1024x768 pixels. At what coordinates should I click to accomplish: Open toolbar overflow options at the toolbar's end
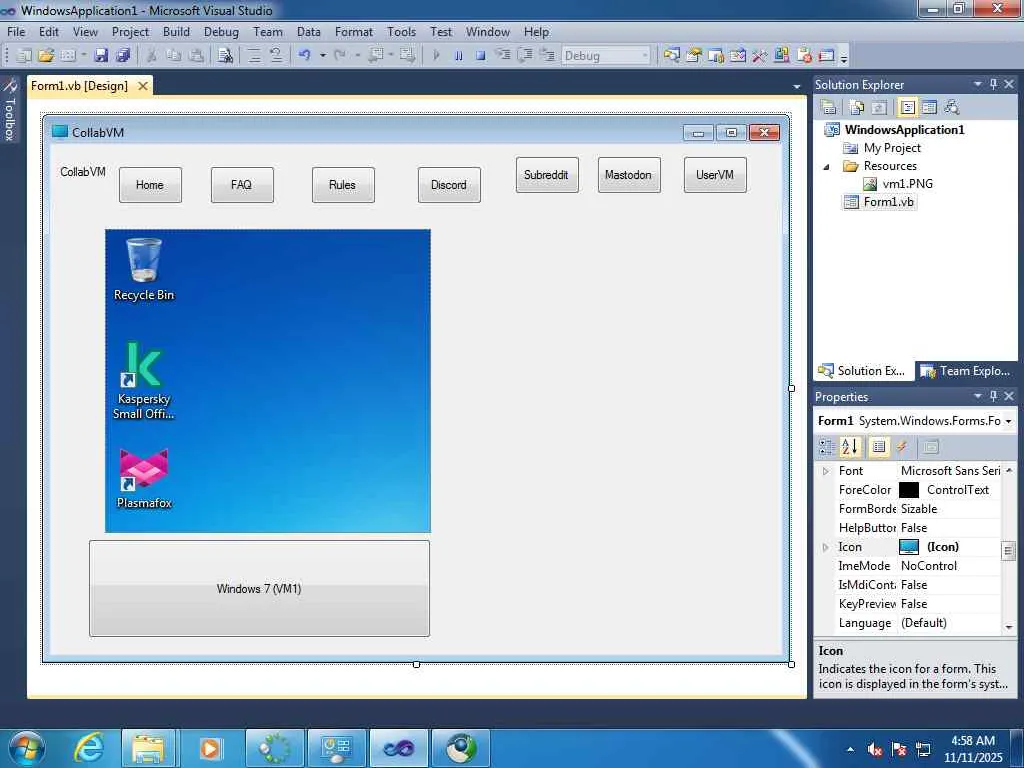click(844, 57)
